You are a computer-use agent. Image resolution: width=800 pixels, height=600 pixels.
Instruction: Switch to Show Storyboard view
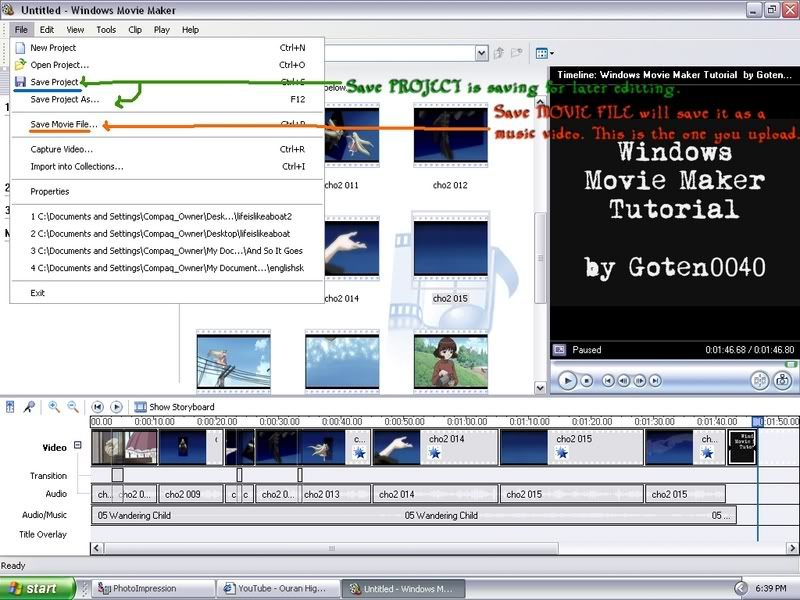click(174, 407)
